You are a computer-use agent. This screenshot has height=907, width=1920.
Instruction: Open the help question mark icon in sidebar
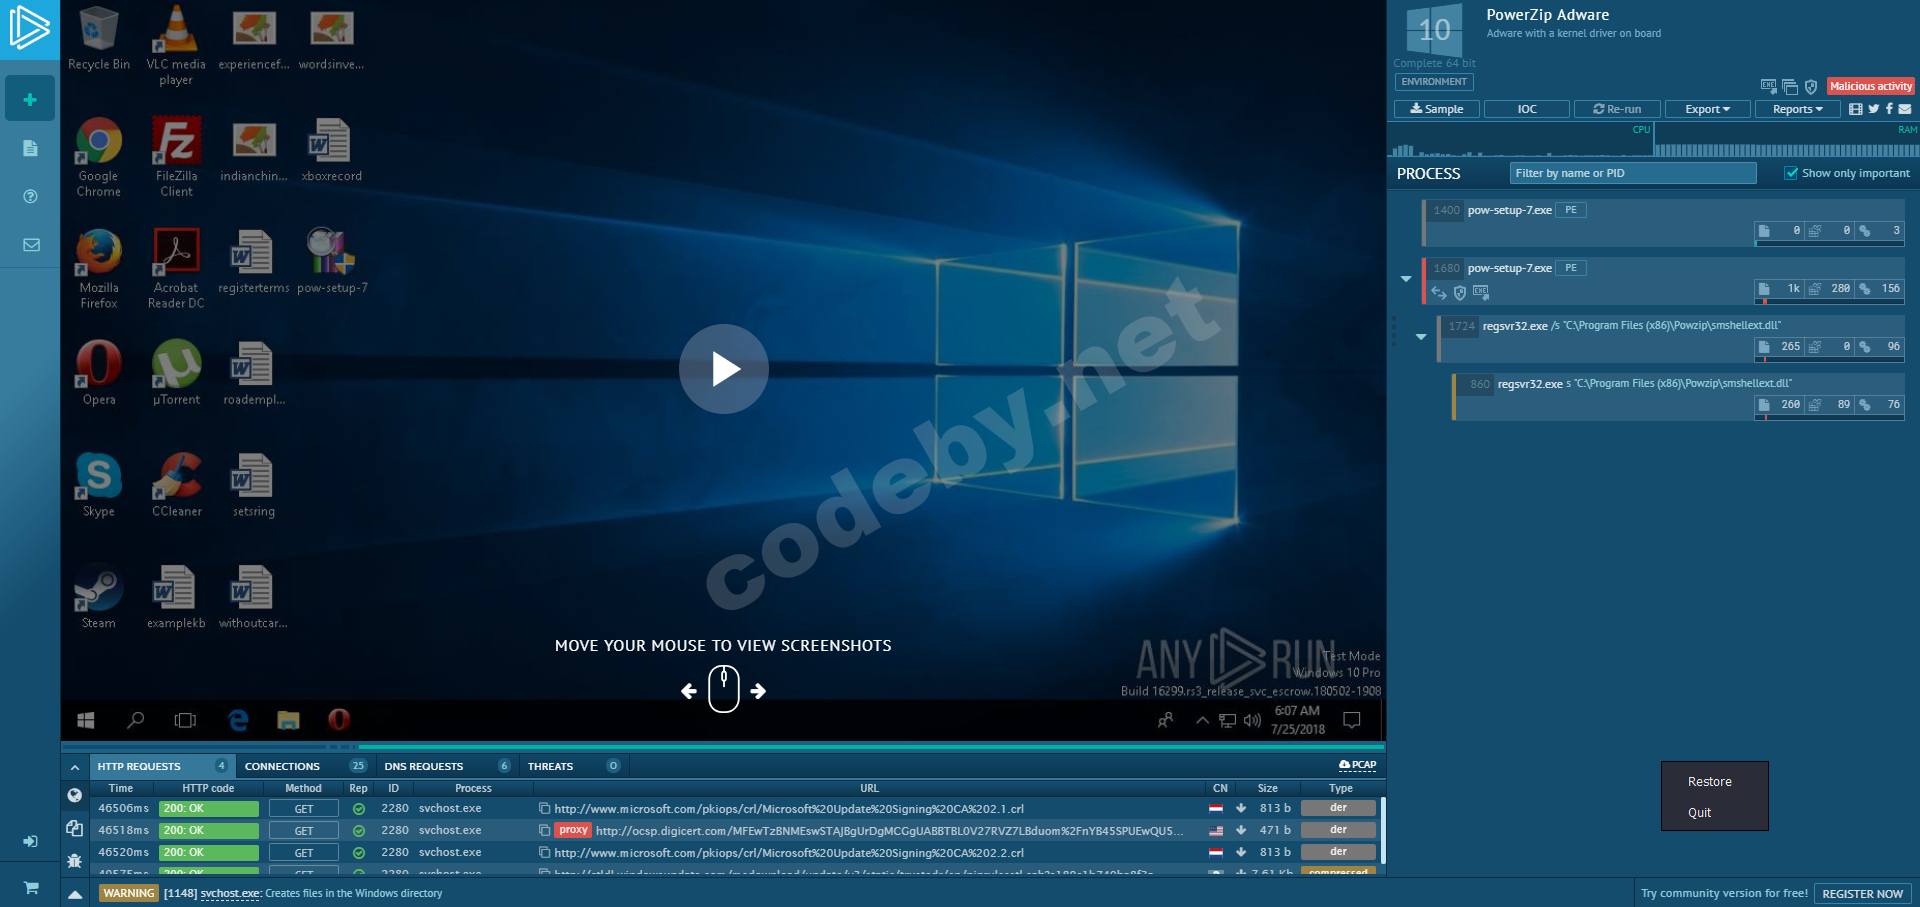(30, 196)
